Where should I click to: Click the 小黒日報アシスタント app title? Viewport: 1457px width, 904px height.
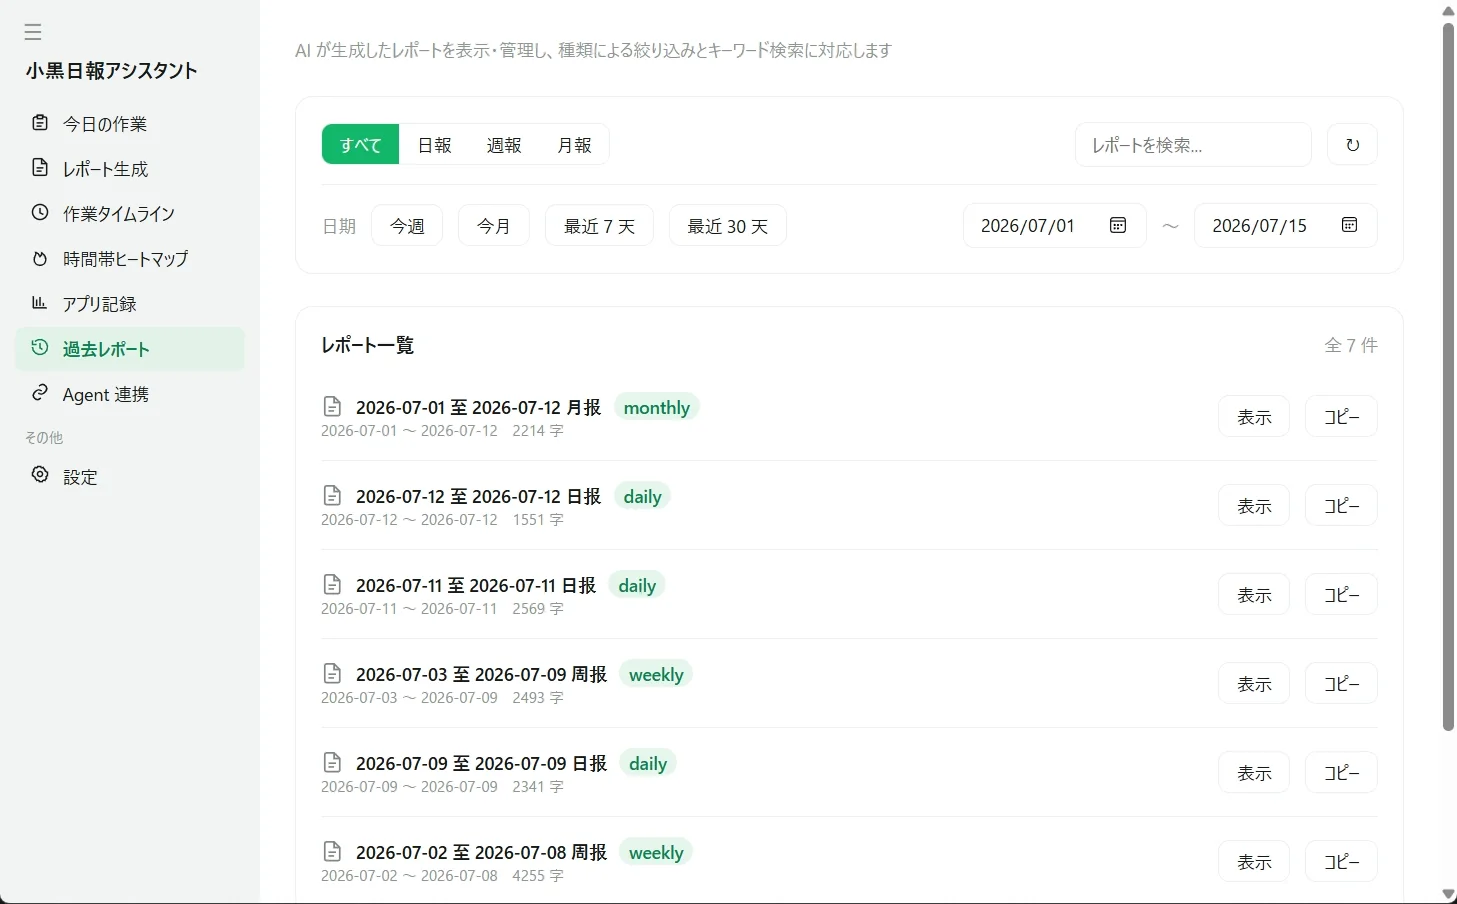coord(112,70)
